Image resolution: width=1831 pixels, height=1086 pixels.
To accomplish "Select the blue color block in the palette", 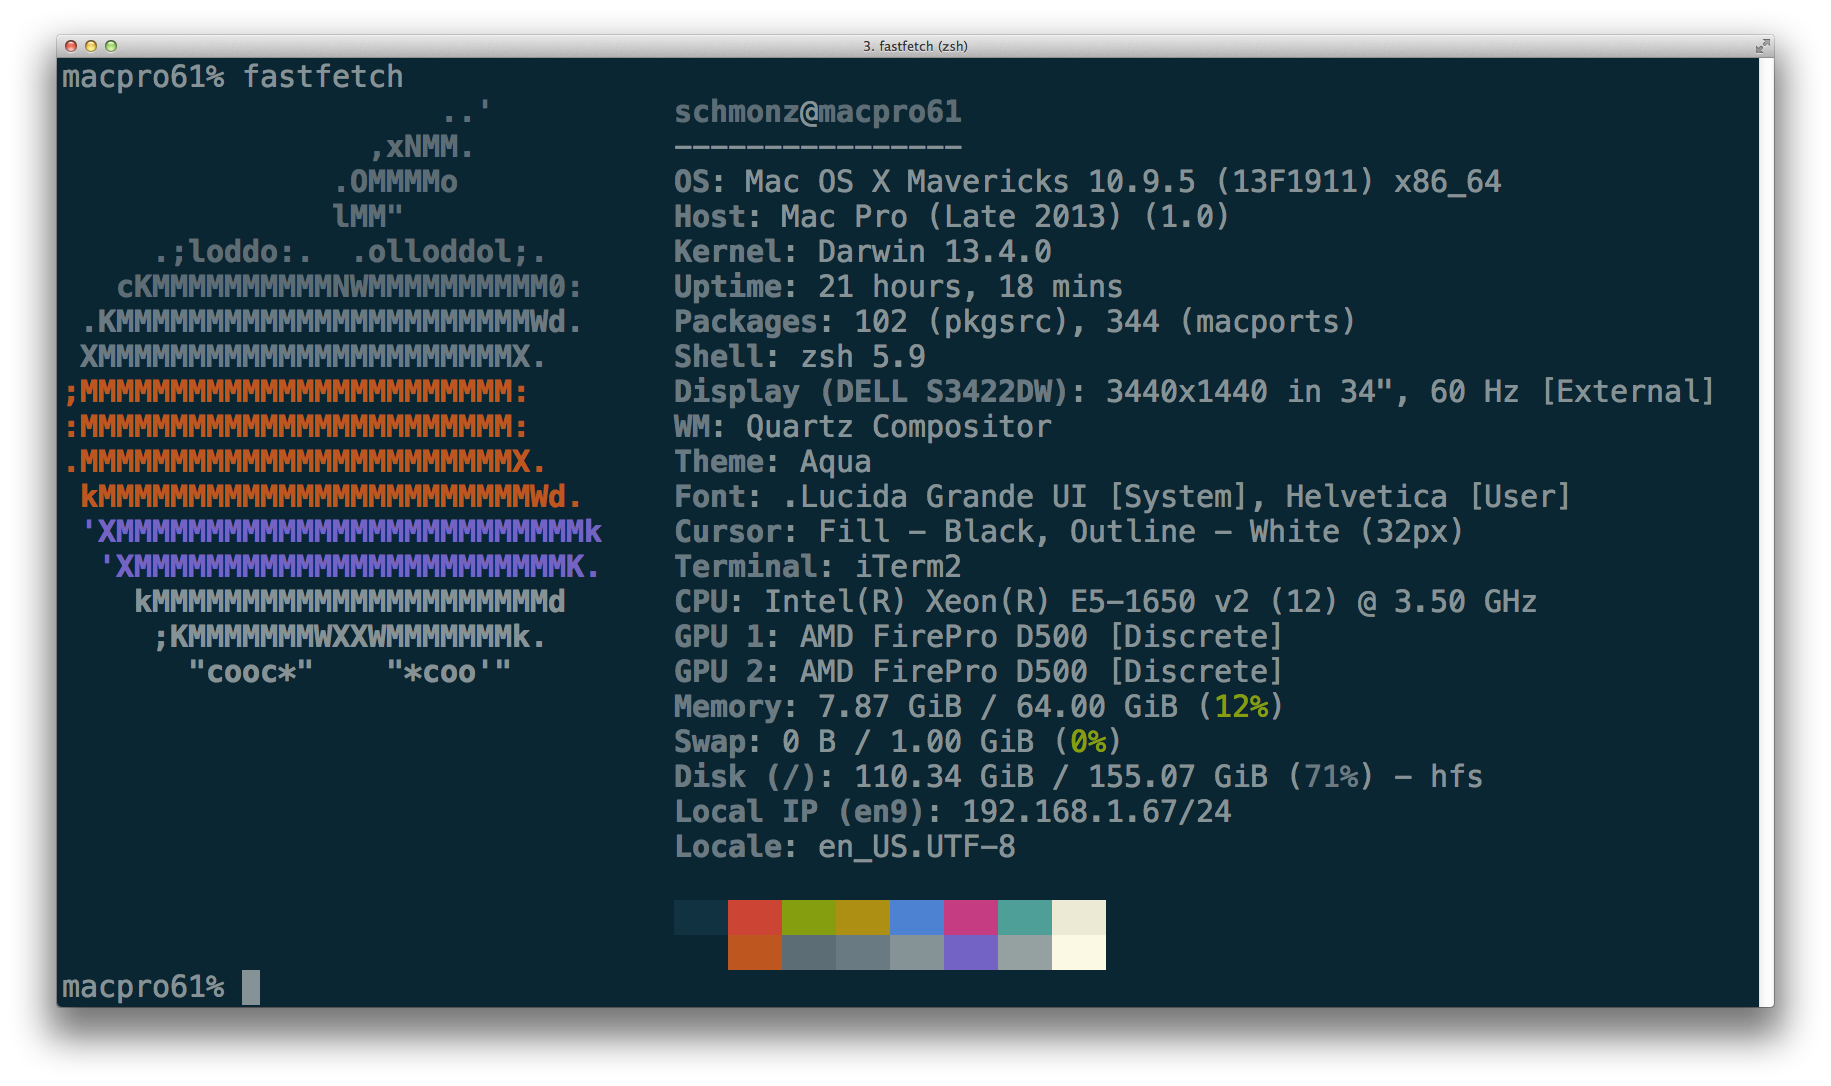I will click(x=916, y=917).
